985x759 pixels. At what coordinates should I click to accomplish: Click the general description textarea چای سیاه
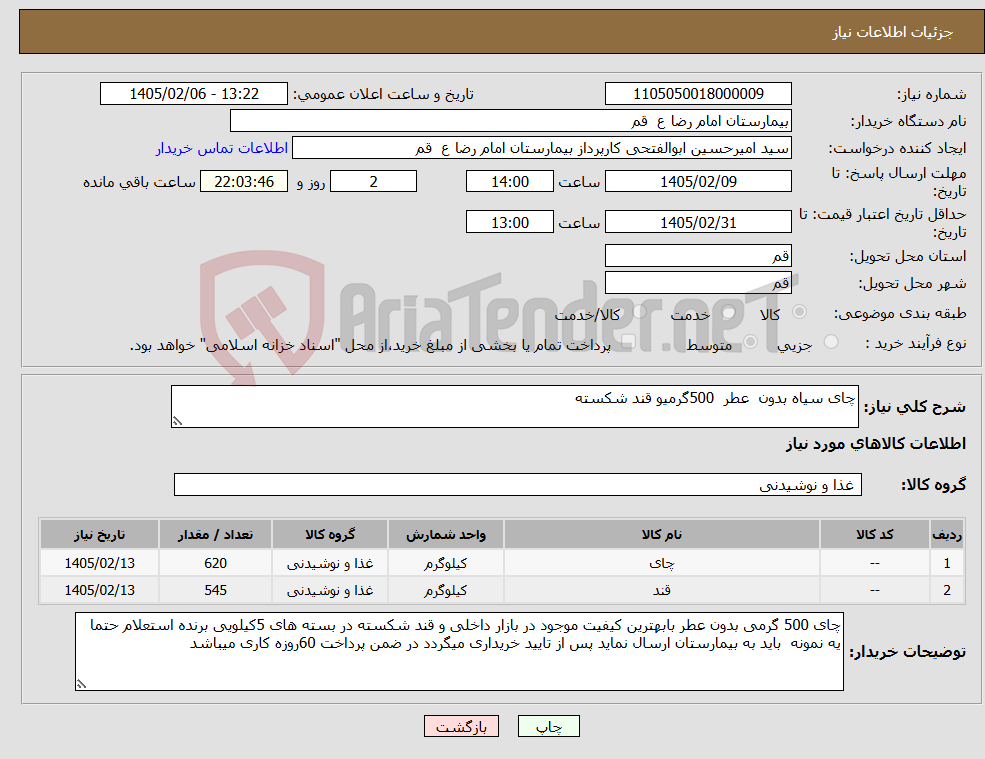tap(514, 407)
